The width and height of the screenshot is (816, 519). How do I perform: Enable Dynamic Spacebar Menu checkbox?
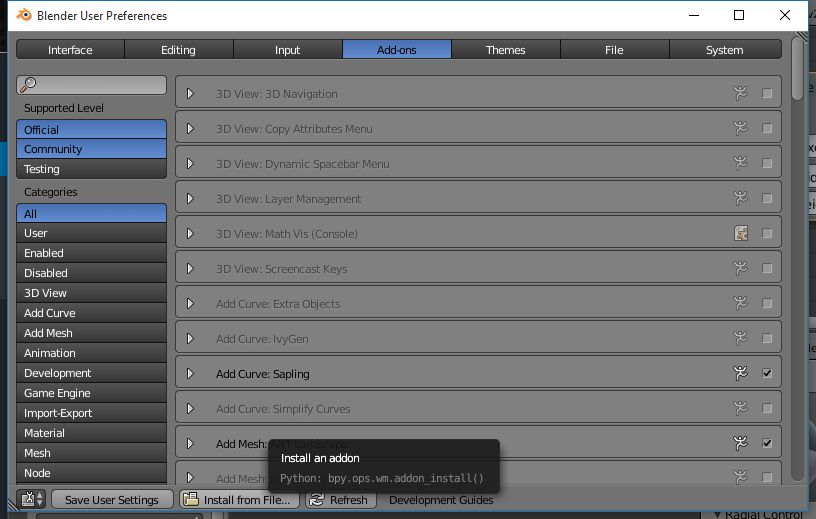click(x=767, y=163)
